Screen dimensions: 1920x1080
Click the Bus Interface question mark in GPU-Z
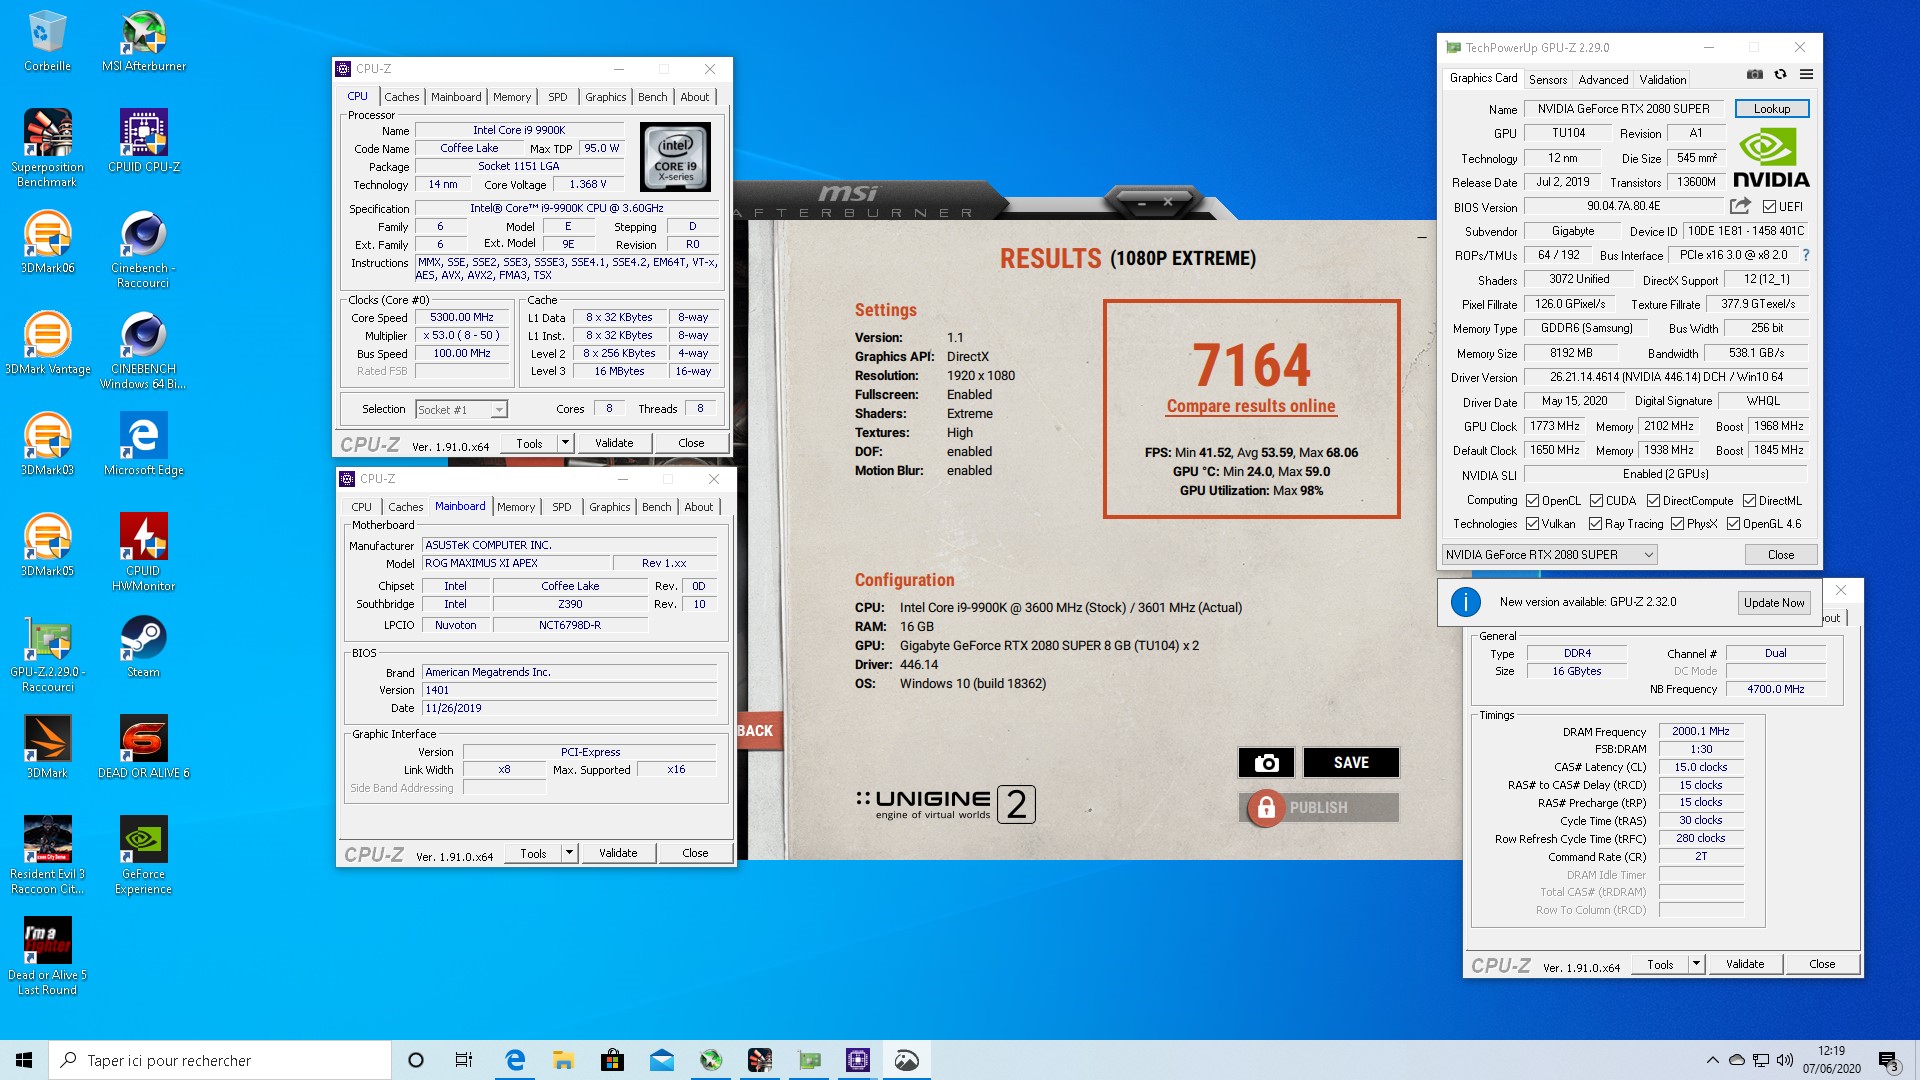(1806, 255)
